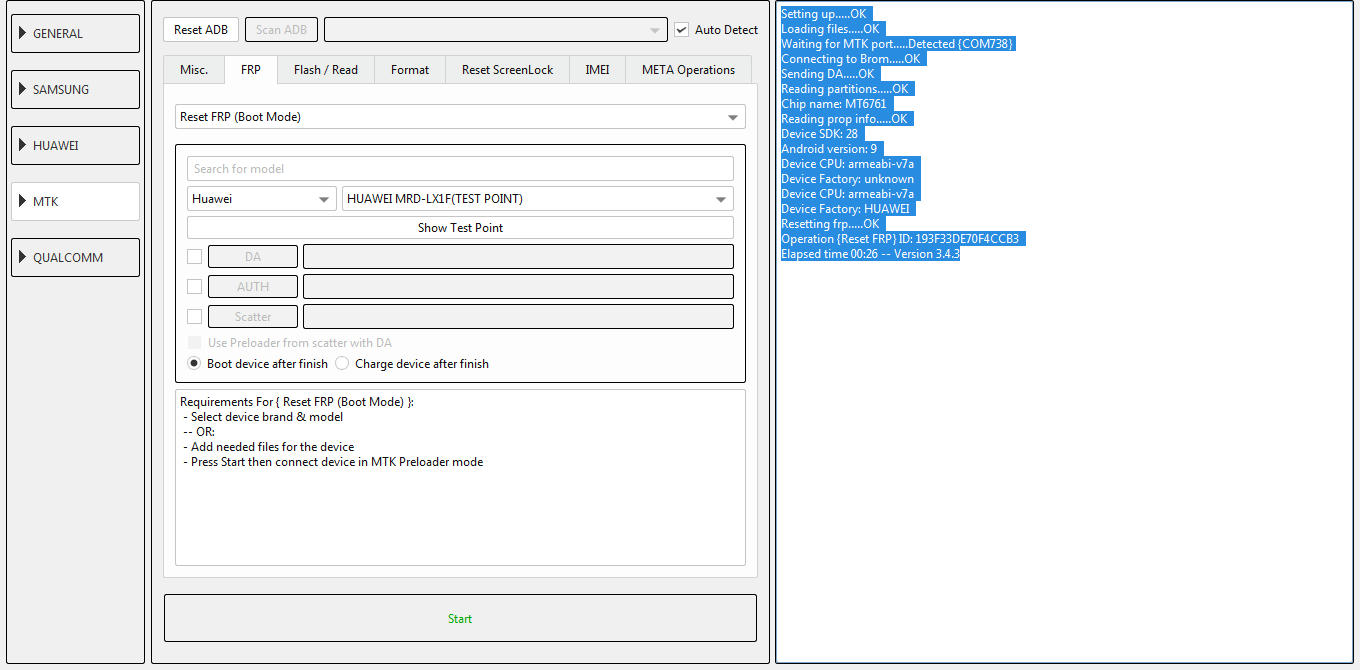Switch to the META Operations tab
Screen dimensions: 1360x670
689,70
